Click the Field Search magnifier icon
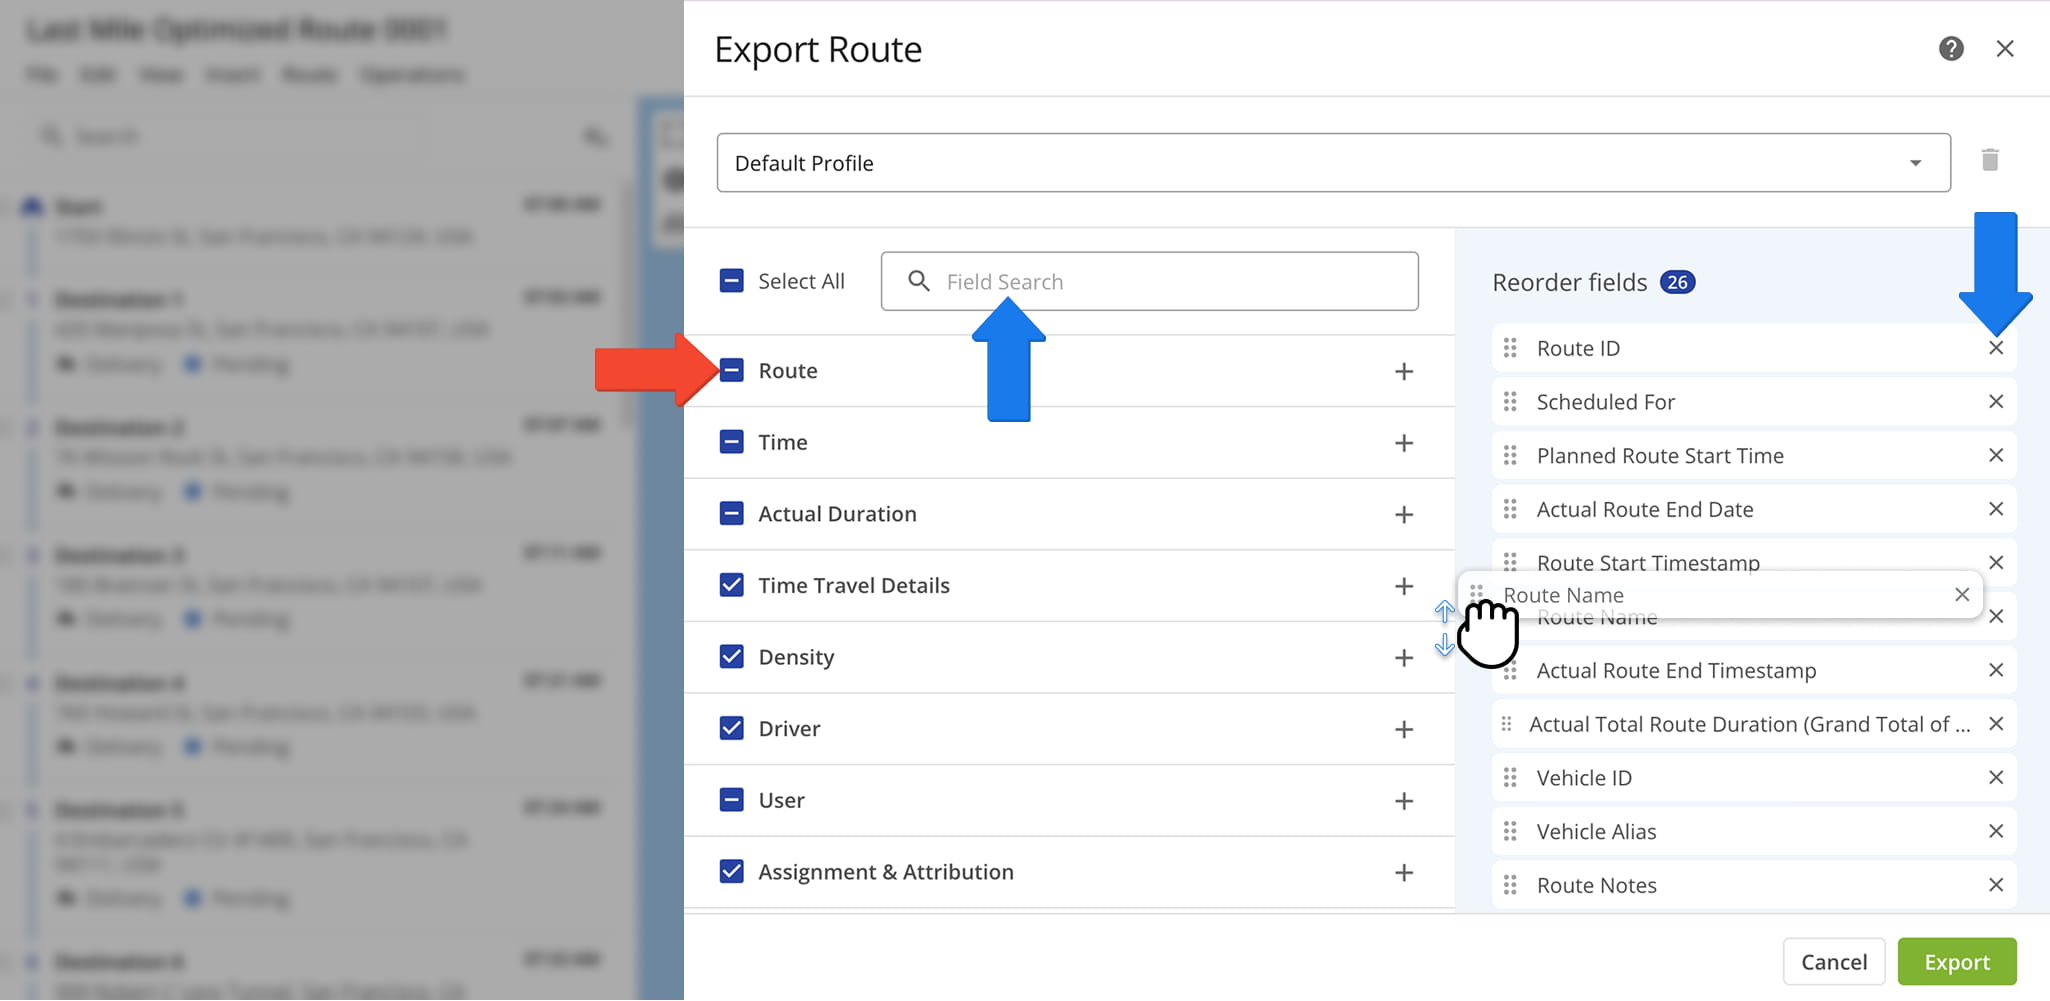The image size is (2050, 1001). [x=918, y=281]
